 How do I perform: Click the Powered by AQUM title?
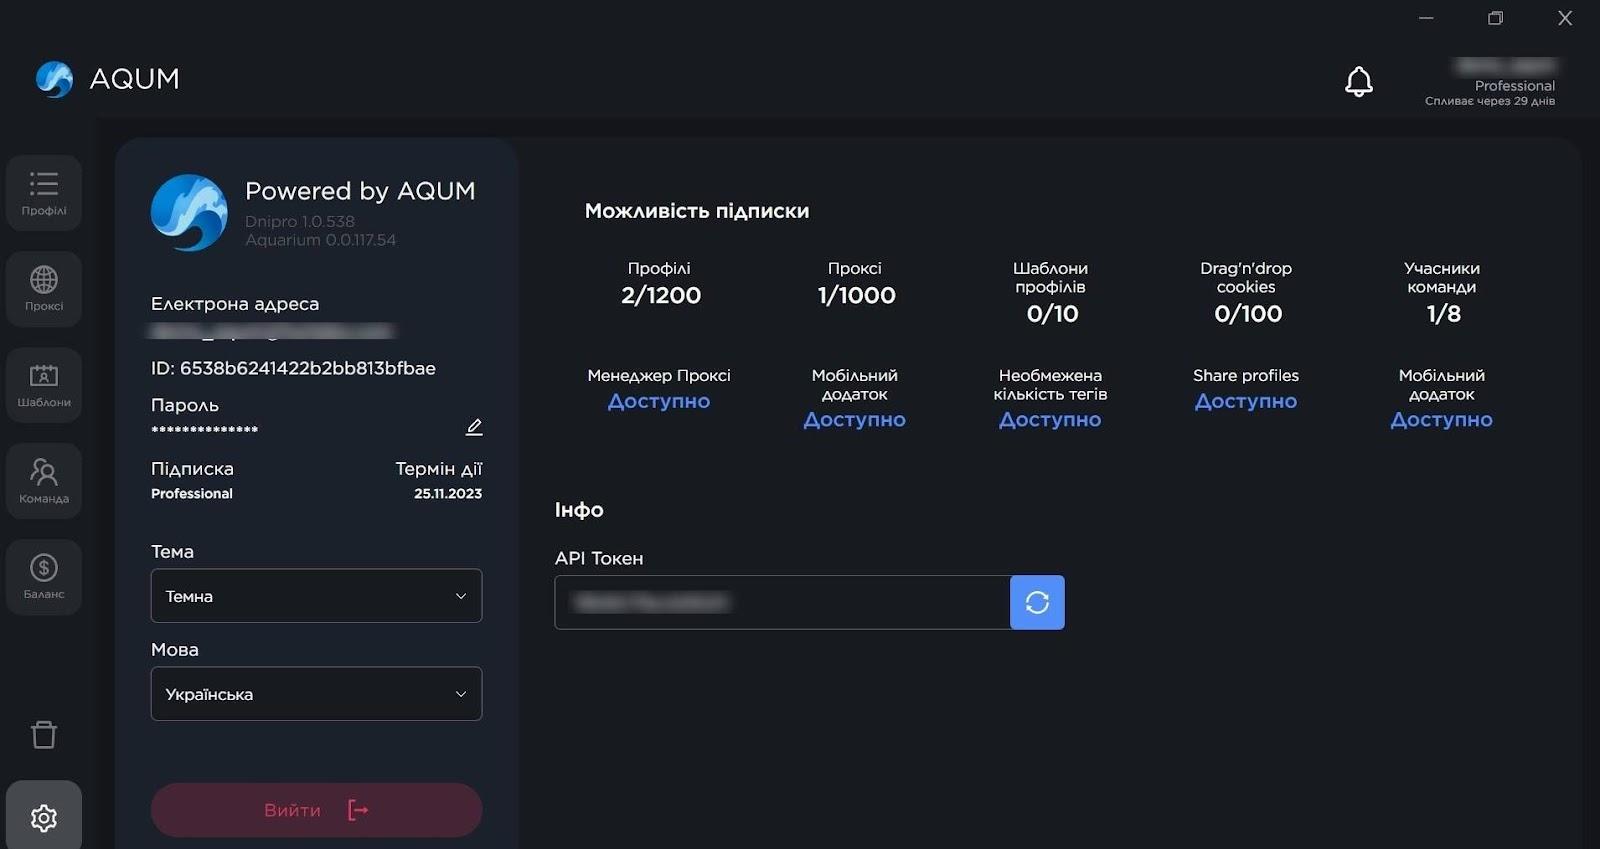coord(360,191)
